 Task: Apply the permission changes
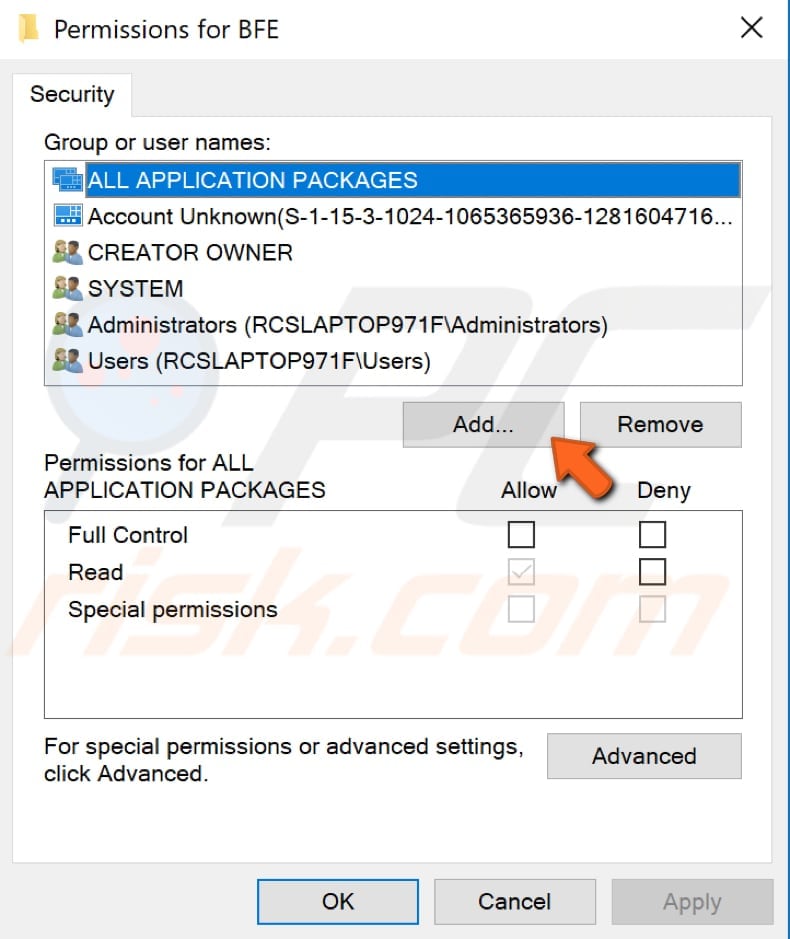tap(691, 901)
